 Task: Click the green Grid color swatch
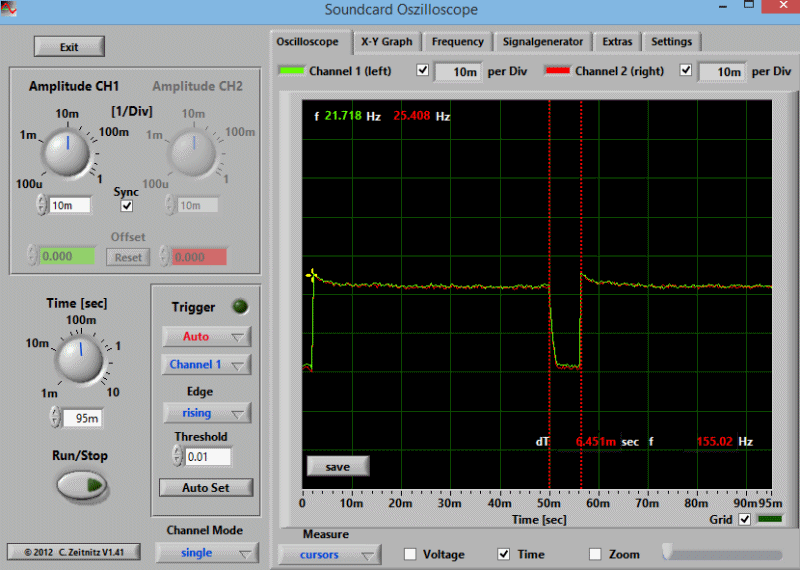[x=770, y=519]
